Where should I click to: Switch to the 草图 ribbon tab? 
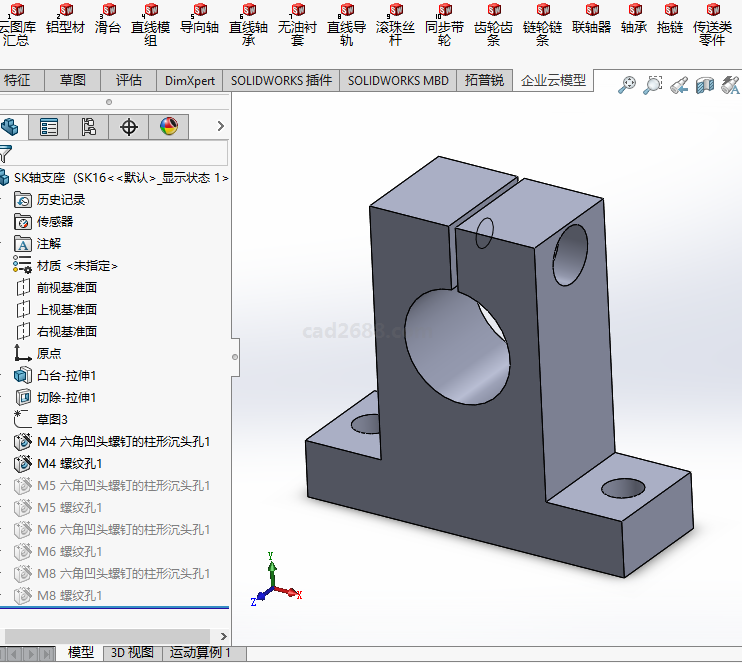[x=72, y=81]
